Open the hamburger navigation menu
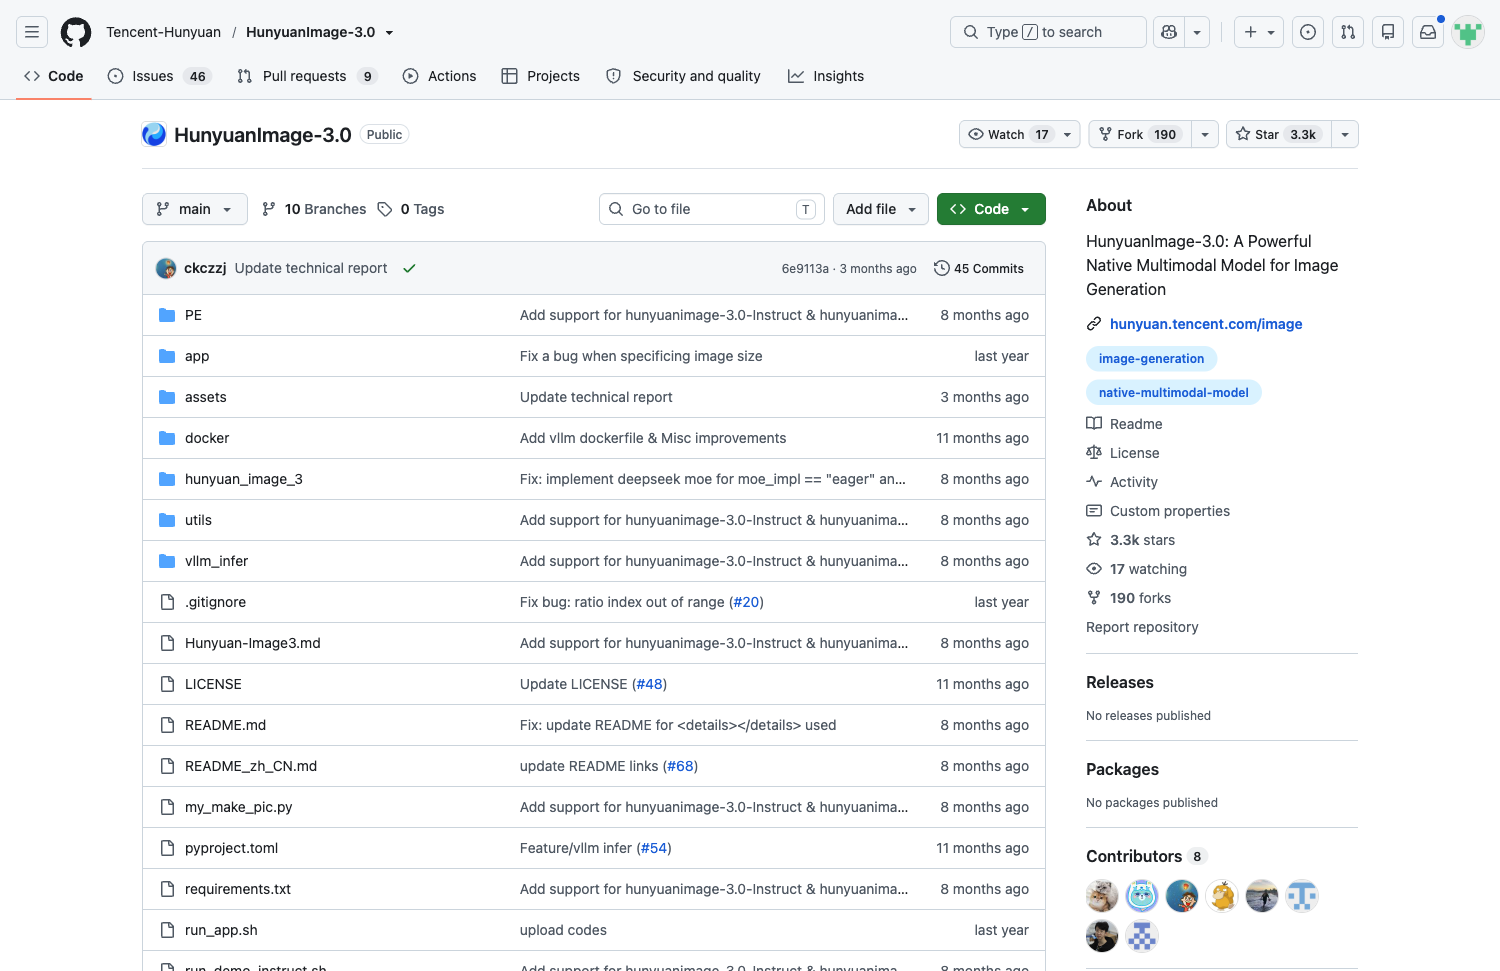Image resolution: width=1500 pixels, height=971 pixels. click(32, 32)
